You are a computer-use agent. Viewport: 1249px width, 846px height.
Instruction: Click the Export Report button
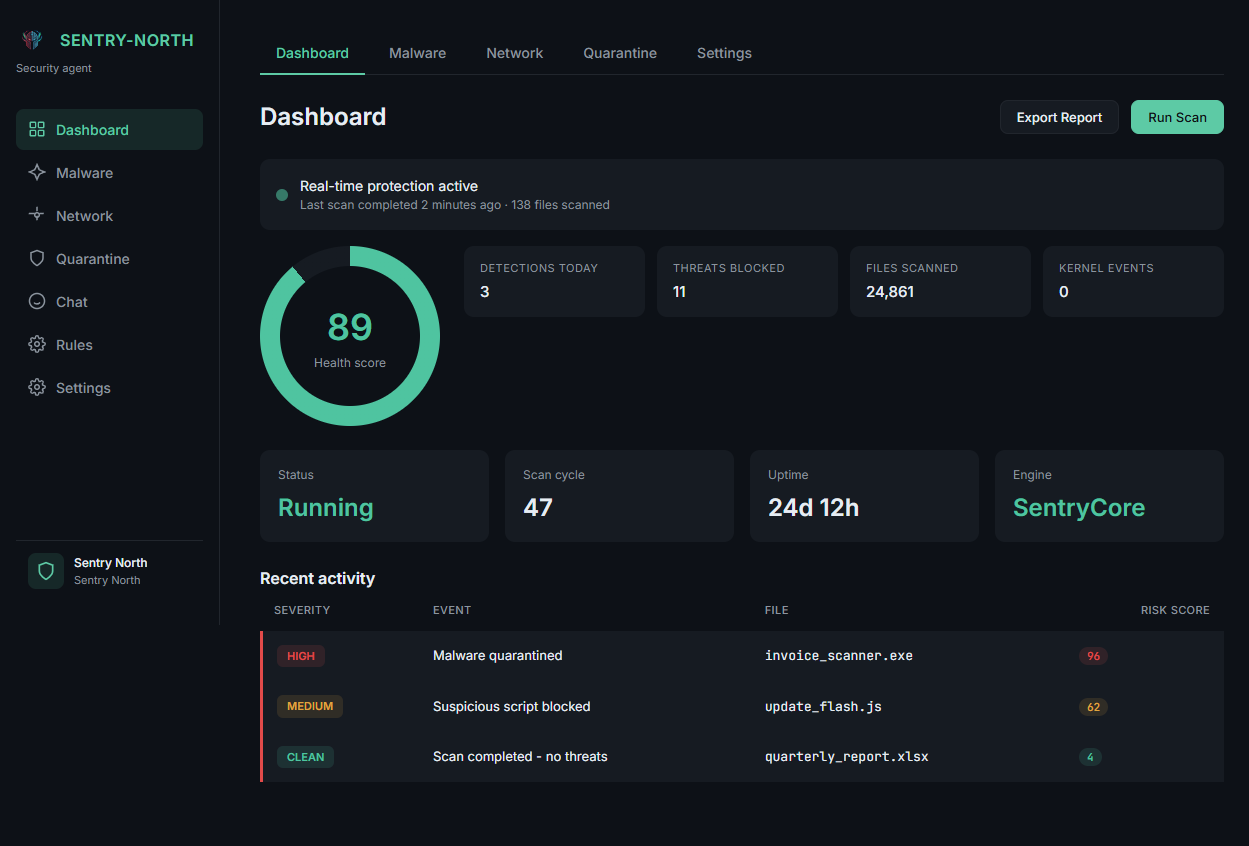[1059, 117]
